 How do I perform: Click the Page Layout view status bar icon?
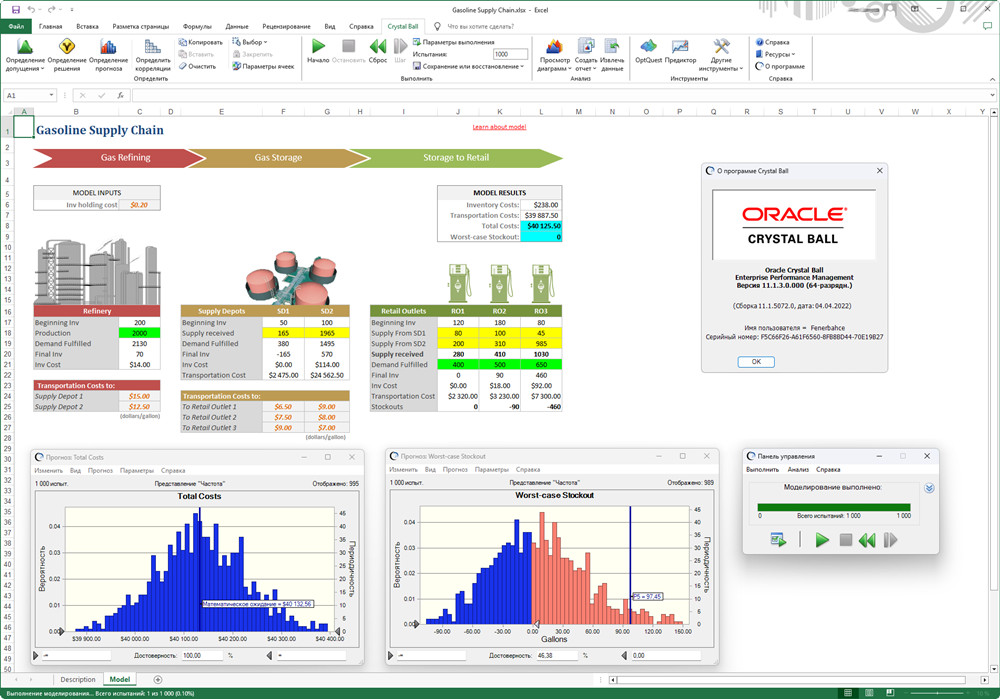(x=869, y=693)
